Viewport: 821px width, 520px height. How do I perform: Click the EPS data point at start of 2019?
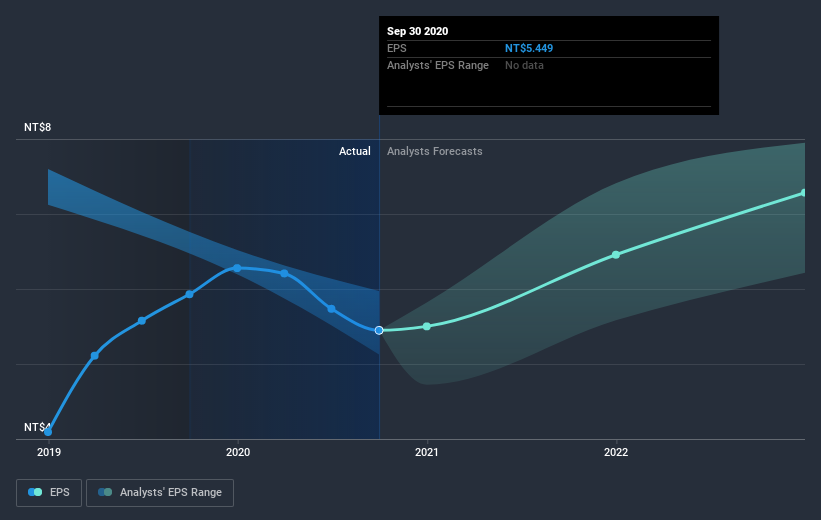point(48,431)
